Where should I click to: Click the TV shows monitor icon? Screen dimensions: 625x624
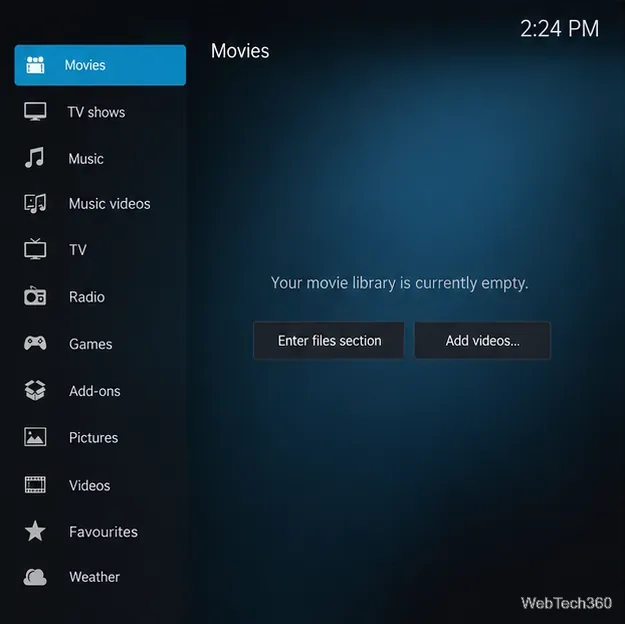pyautogui.click(x=35, y=112)
